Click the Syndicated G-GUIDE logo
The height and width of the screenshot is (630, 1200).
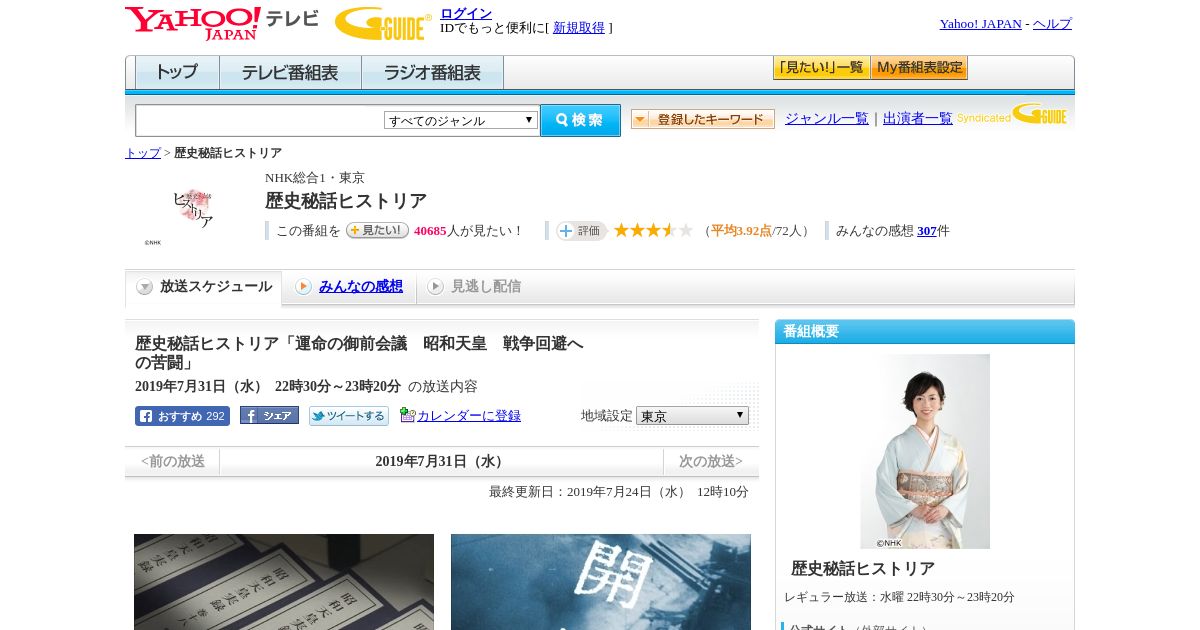pyautogui.click(x=1012, y=115)
